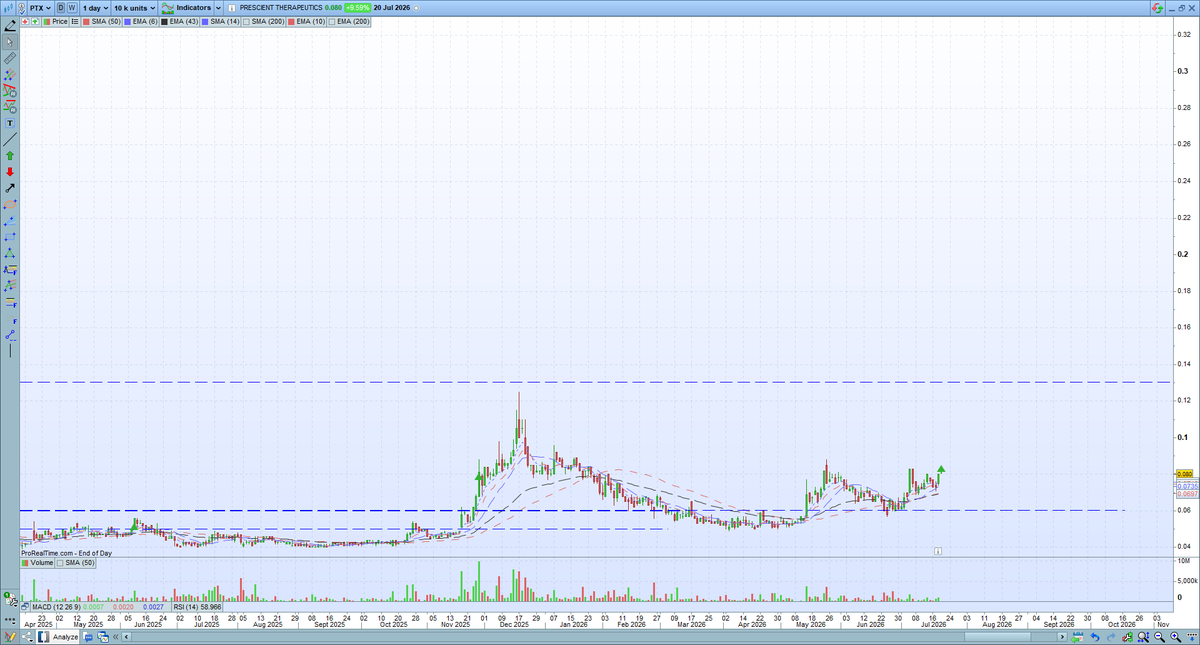1200x645 pixels.
Task: Select the ellipse drawing tool
Action: pos(10,203)
